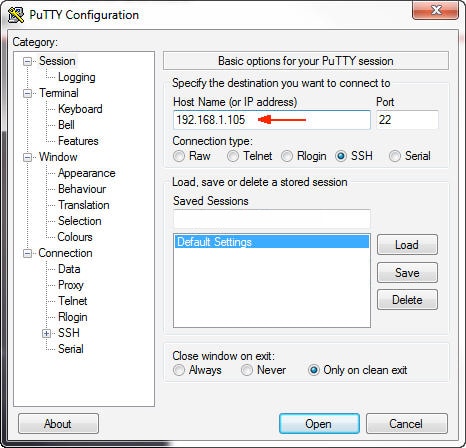
Task: Click the Host Name input field
Action: (272, 120)
